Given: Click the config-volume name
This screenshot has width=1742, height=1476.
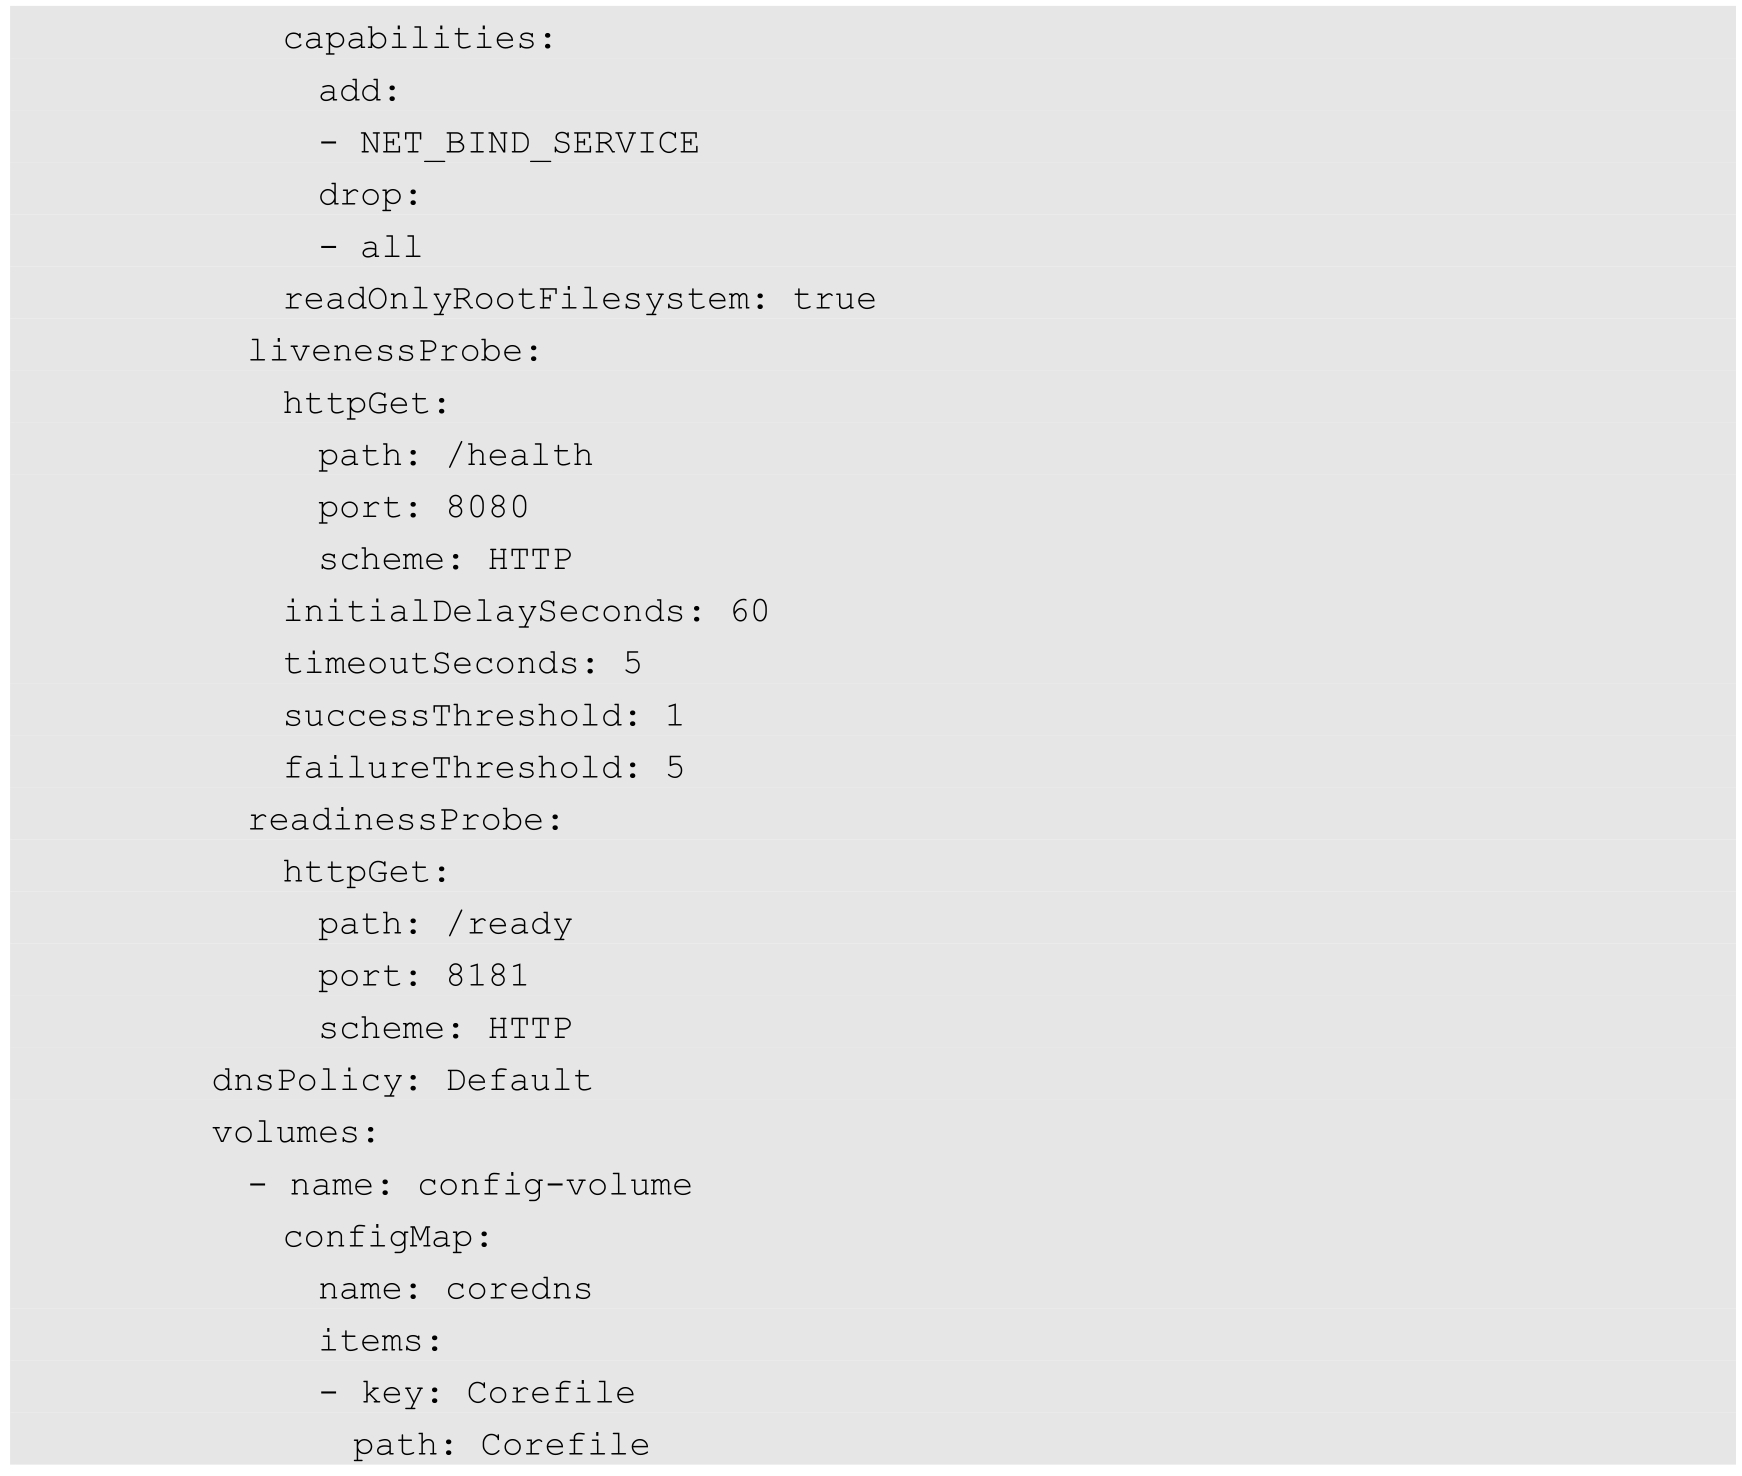Looking at the screenshot, I should [554, 1185].
